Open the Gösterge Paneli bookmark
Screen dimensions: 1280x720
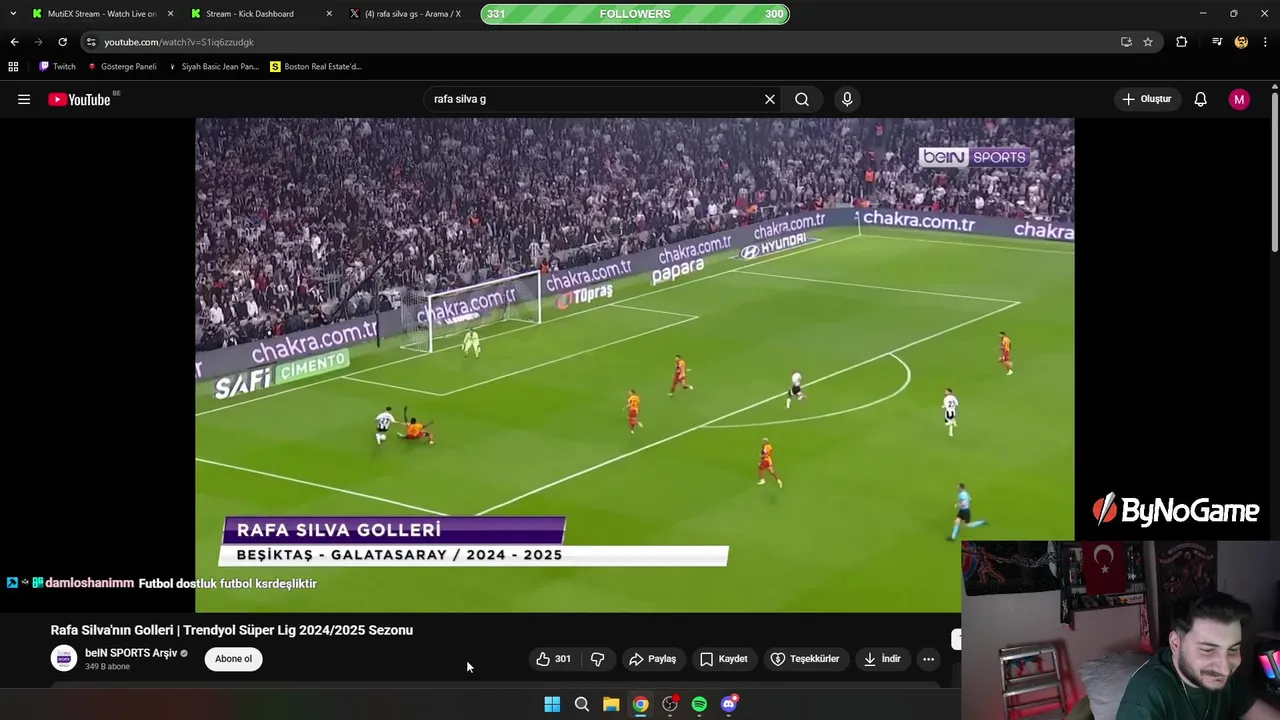point(122,66)
